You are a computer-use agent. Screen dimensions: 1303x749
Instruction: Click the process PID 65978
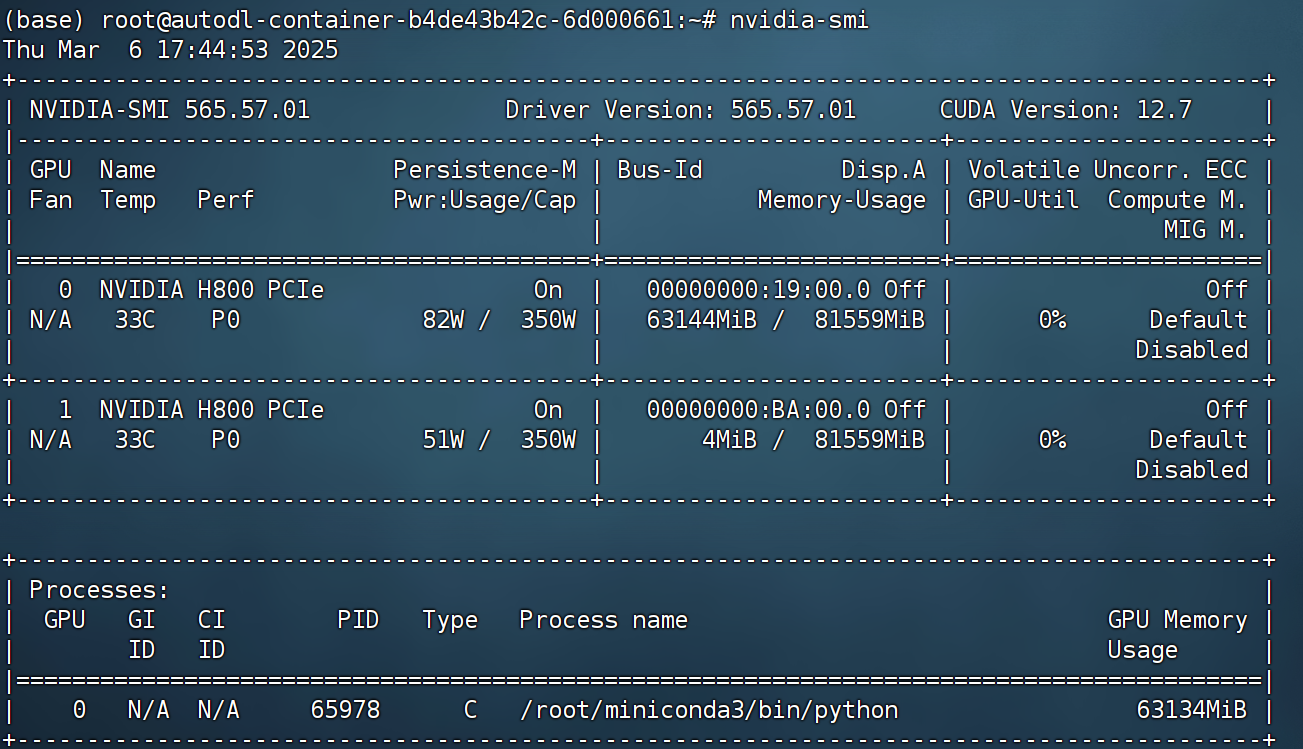[x=345, y=710]
